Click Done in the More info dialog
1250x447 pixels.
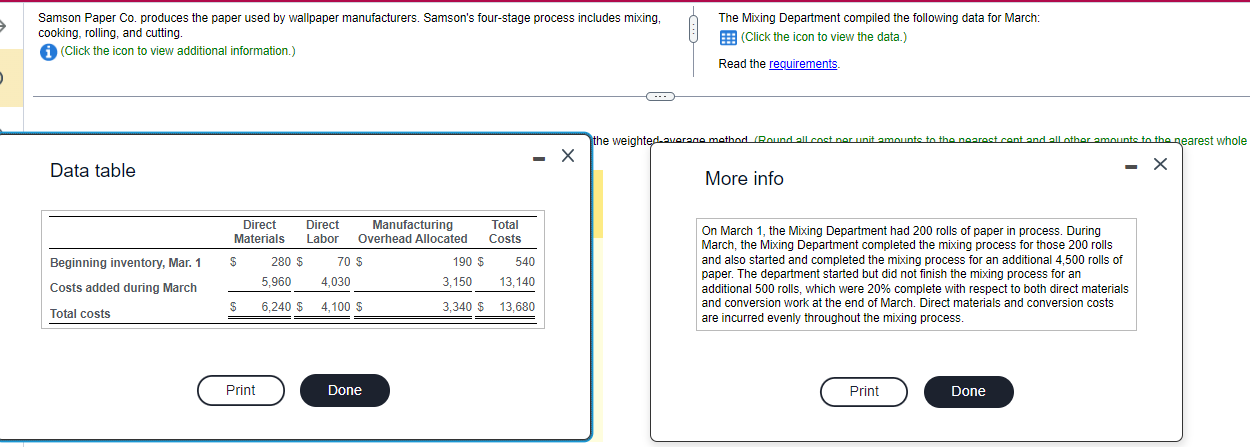pos(968,391)
